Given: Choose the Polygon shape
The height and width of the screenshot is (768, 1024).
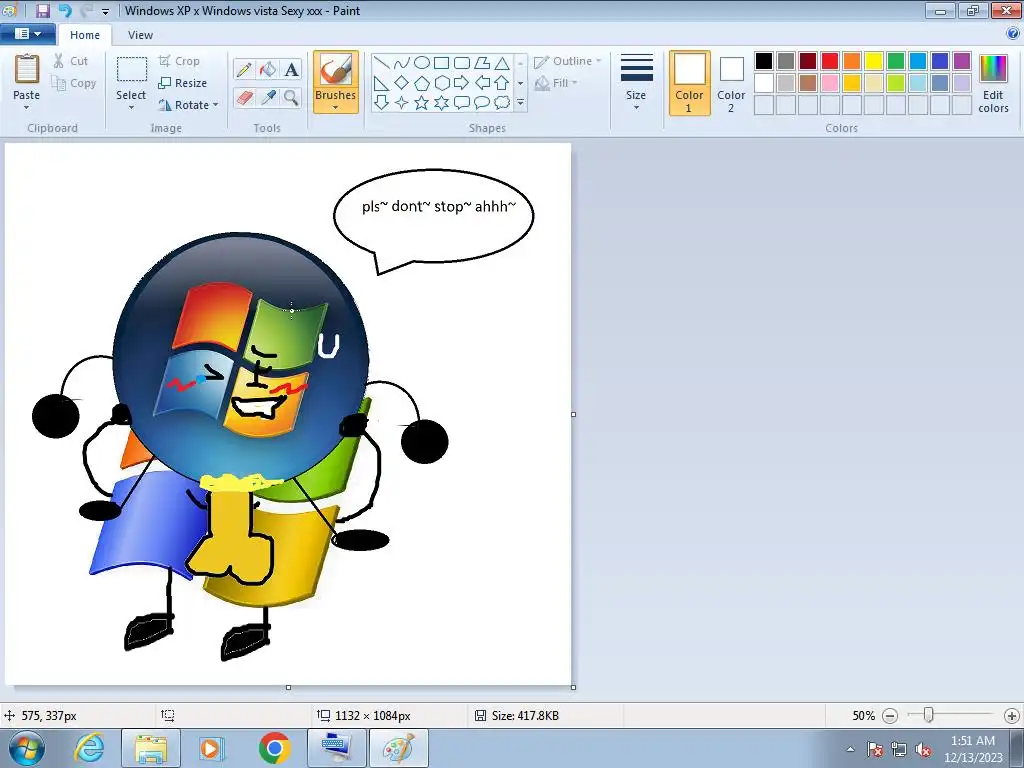Looking at the screenshot, I should pyautogui.click(x=482, y=63).
